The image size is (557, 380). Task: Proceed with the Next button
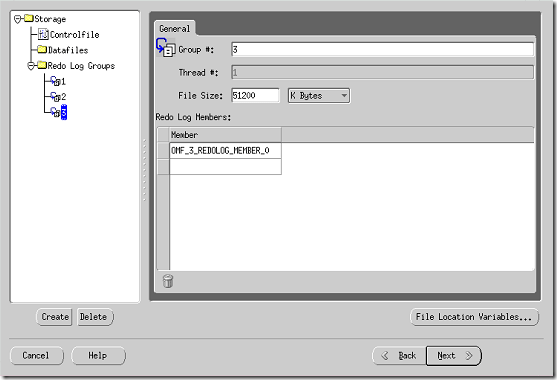[x=454, y=355]
